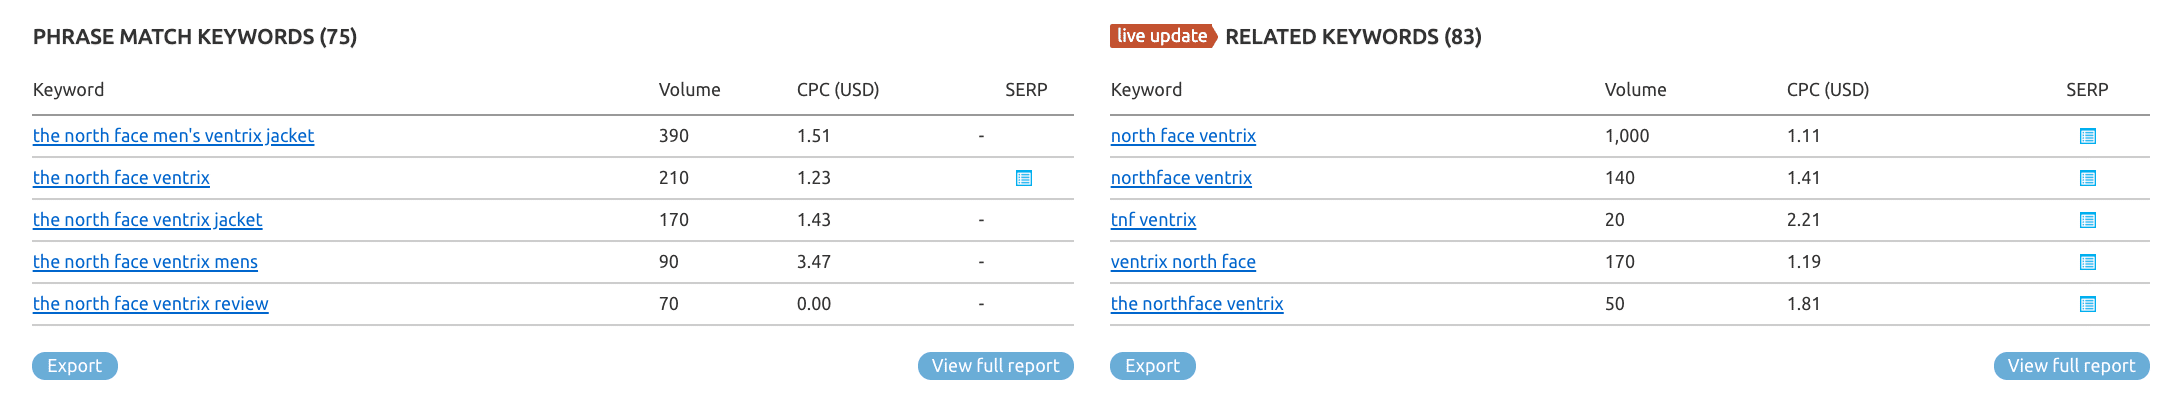Image resolution: width=2184 pixels, height=408 pixels.
Task: Open 'the north face men's ventrix jacket' keyword
Action: (x=173, y=136)
